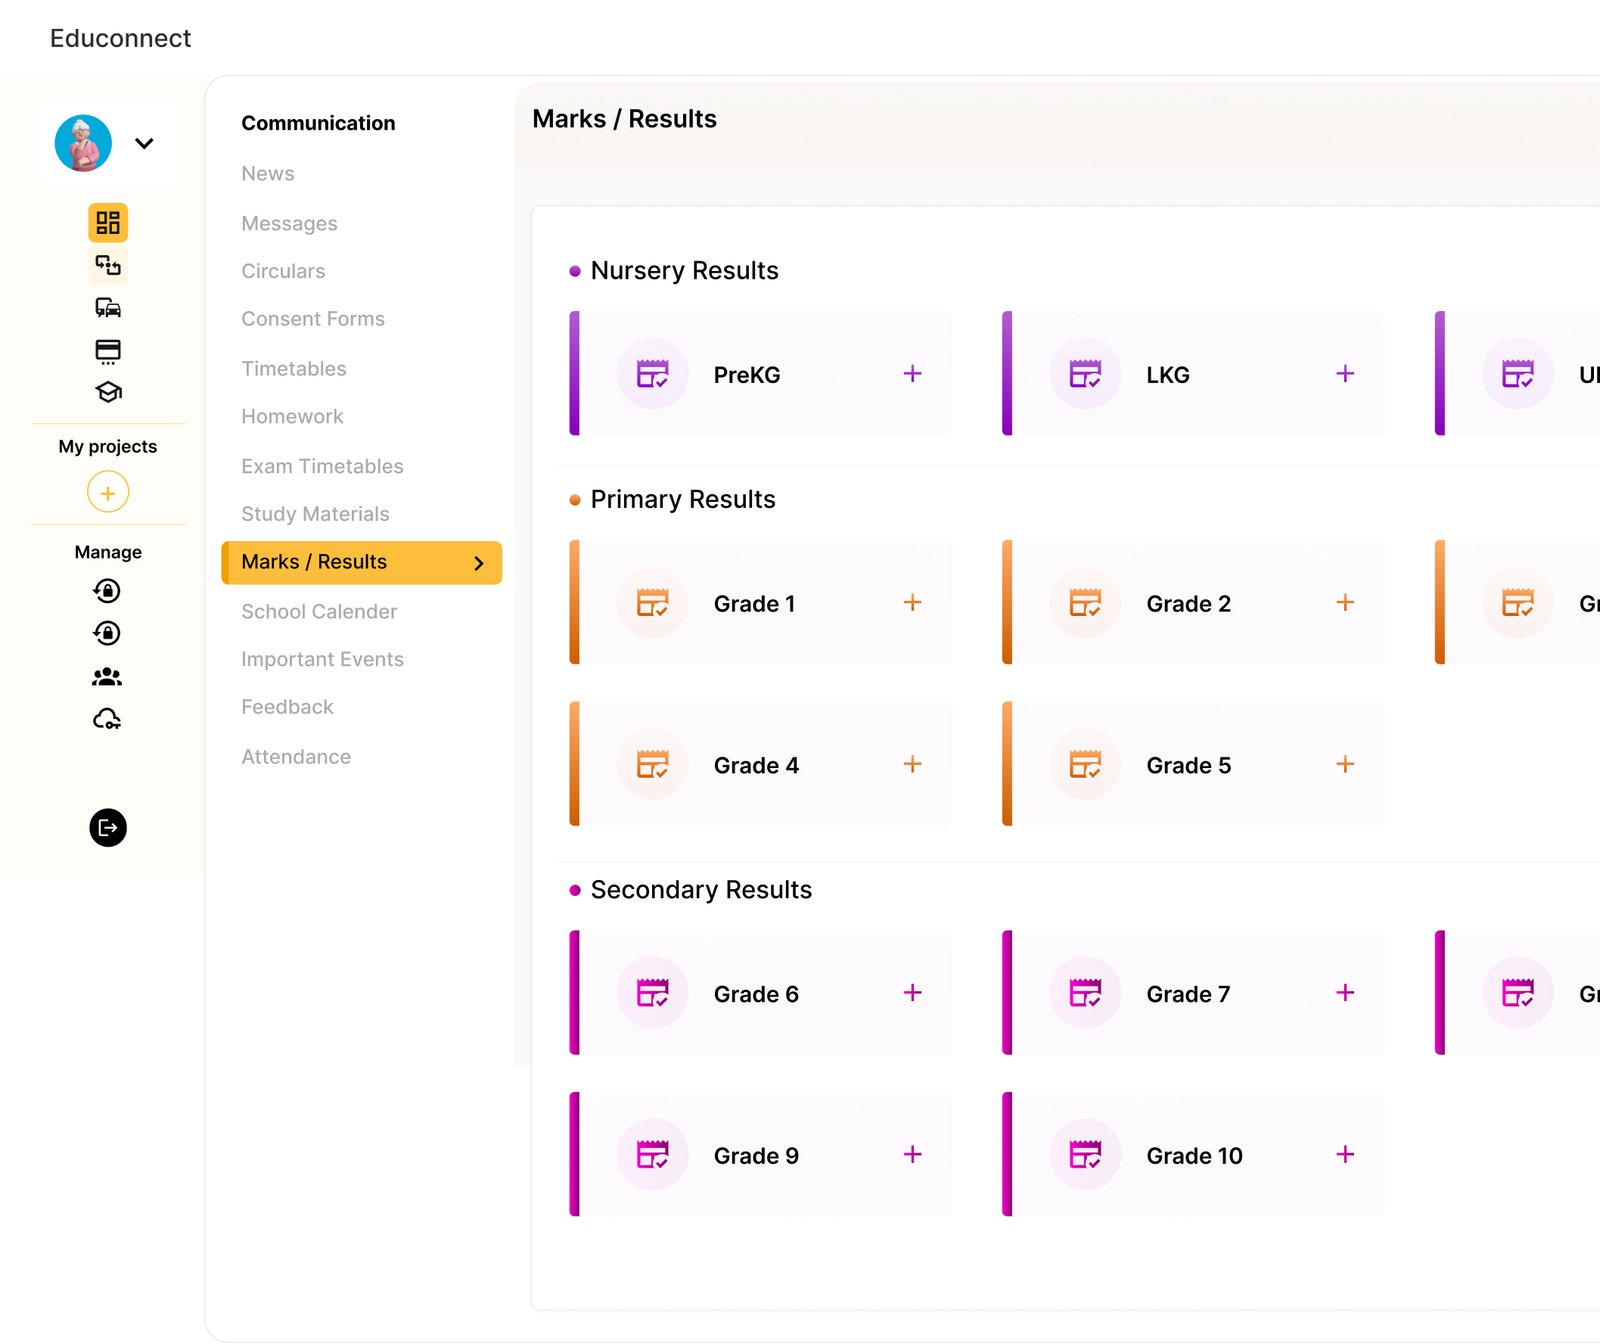Click the users group icon under Manage
The width and height of the screenshot is (1600, 1344).
[x=108, y=677]
